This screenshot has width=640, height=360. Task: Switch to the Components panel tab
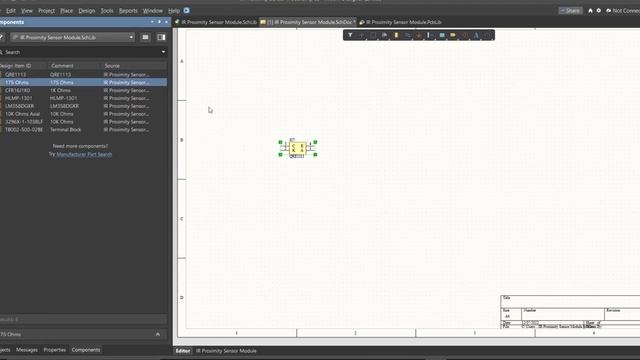point(86,350)
